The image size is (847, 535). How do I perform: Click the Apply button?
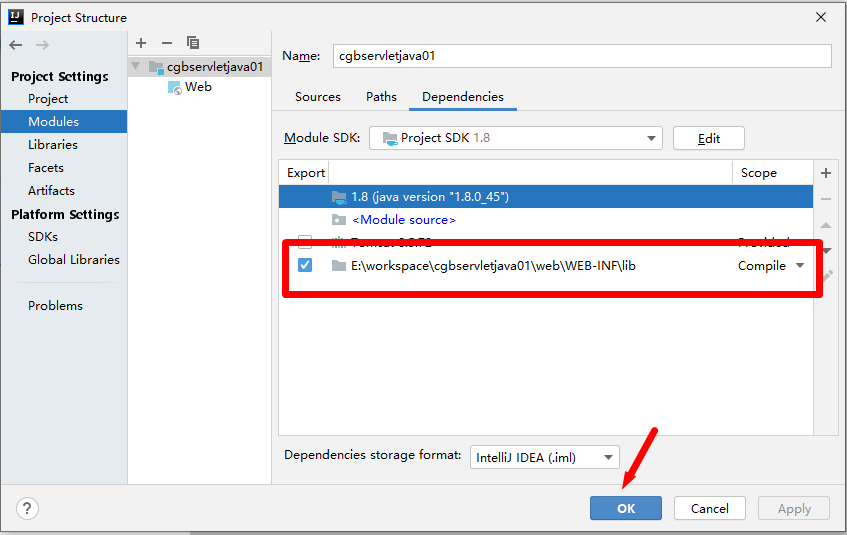794,509
